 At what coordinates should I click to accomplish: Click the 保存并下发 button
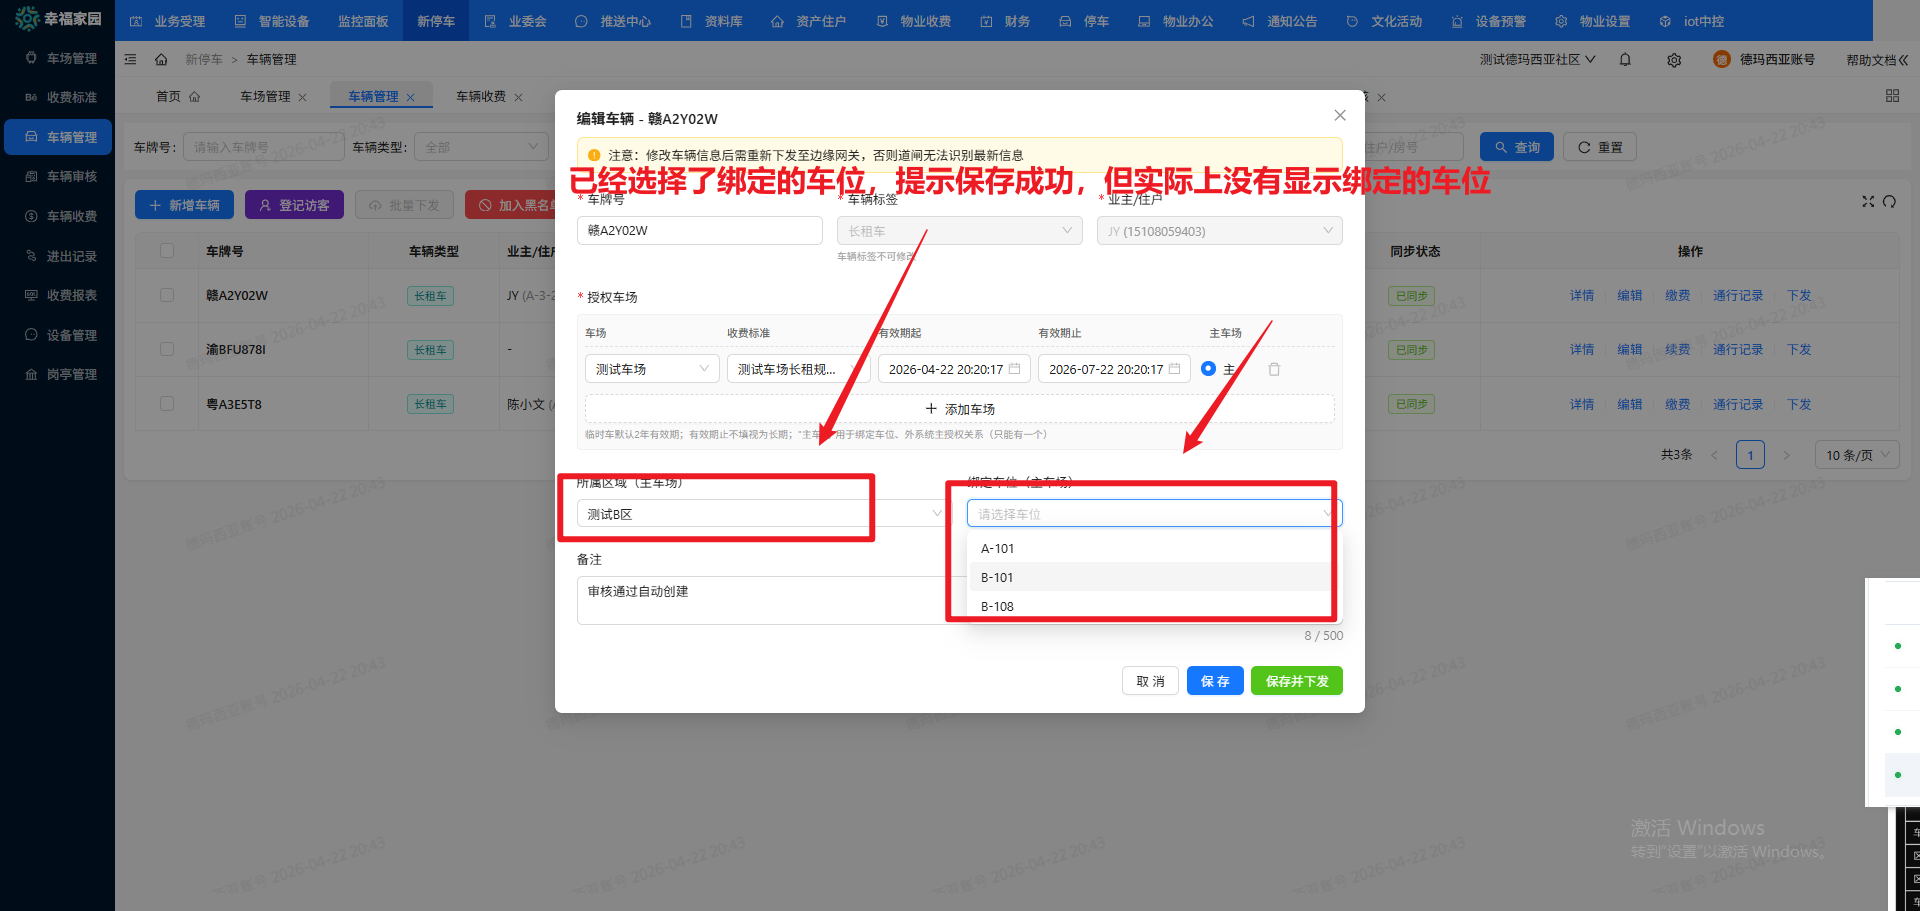(1296, 681)
